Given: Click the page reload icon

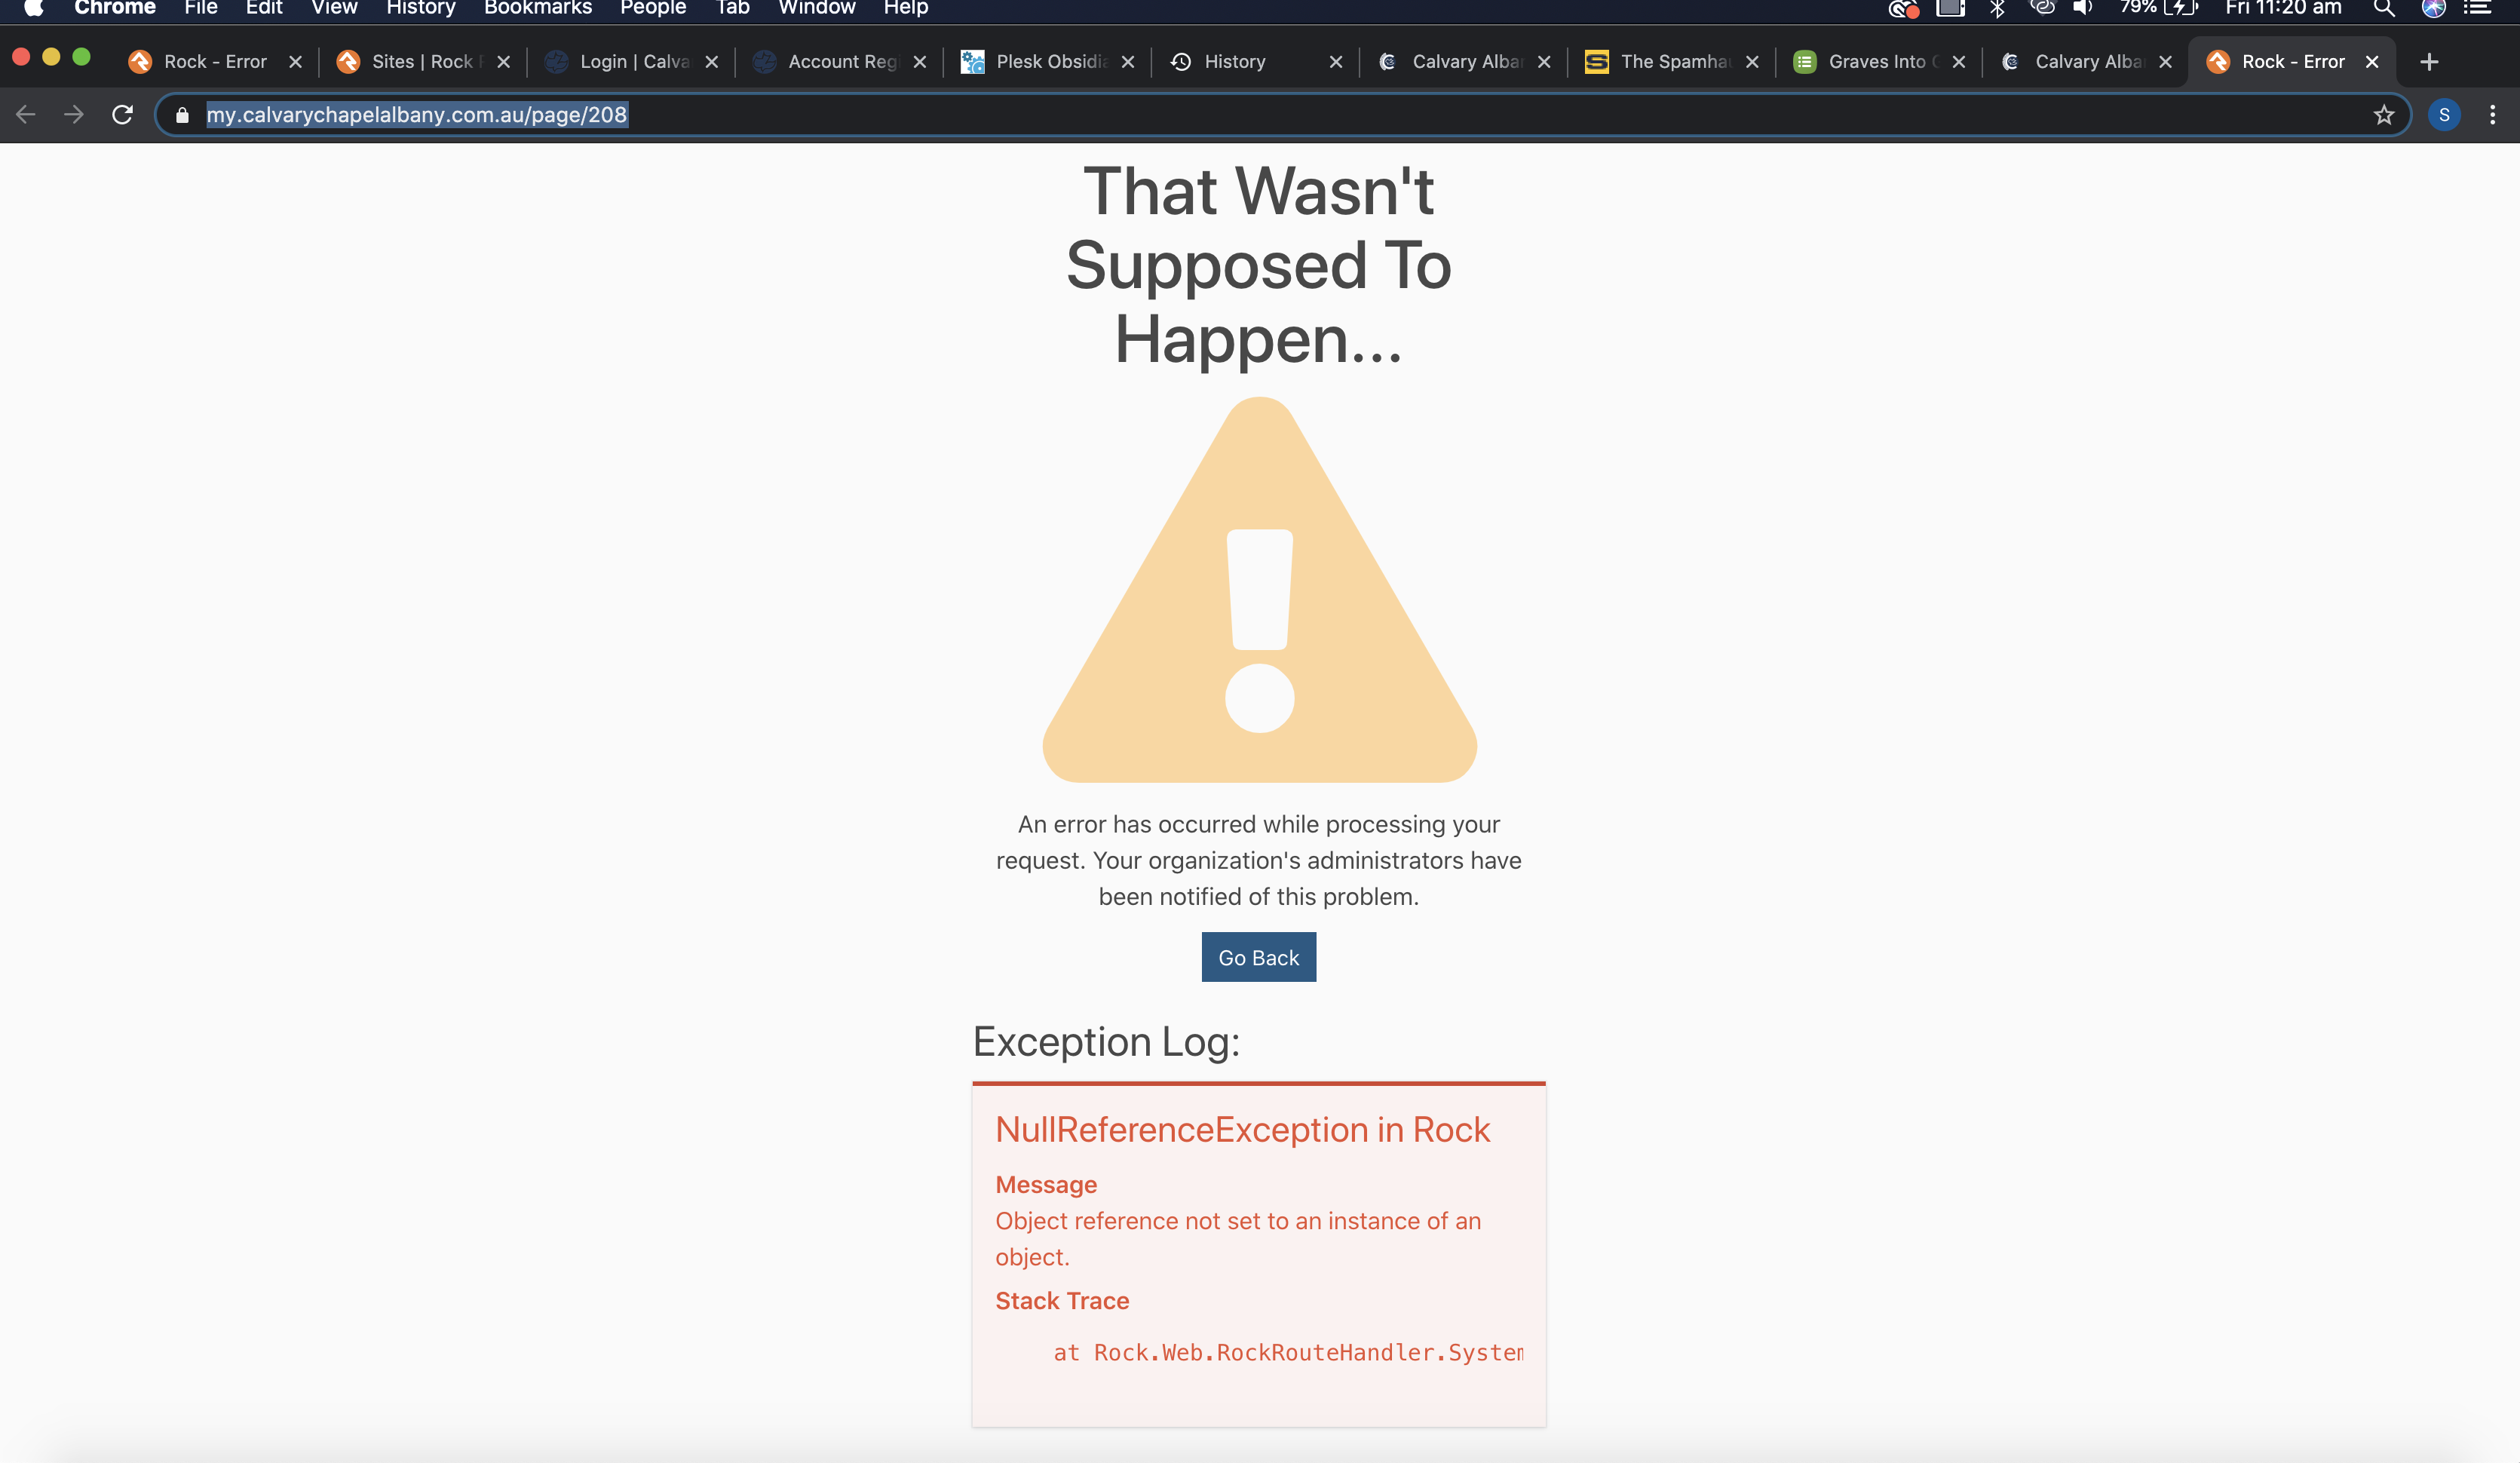Looking at the screenshot, I should click(x=122, y=115).
